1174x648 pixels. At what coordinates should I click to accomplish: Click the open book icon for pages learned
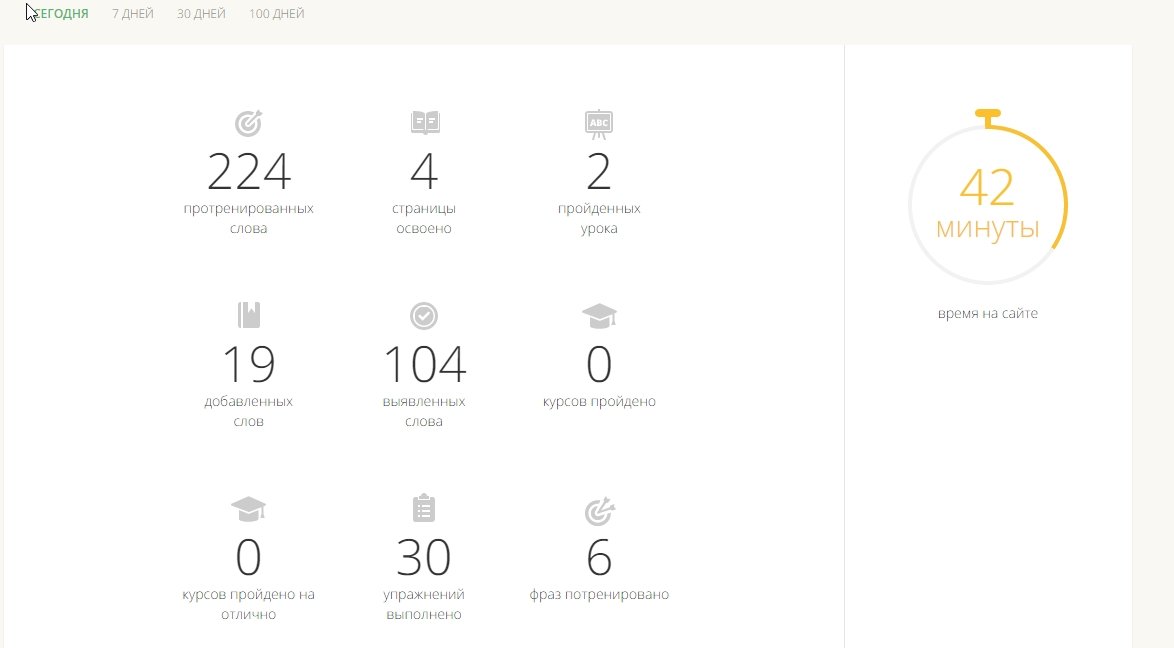point(424,123)
